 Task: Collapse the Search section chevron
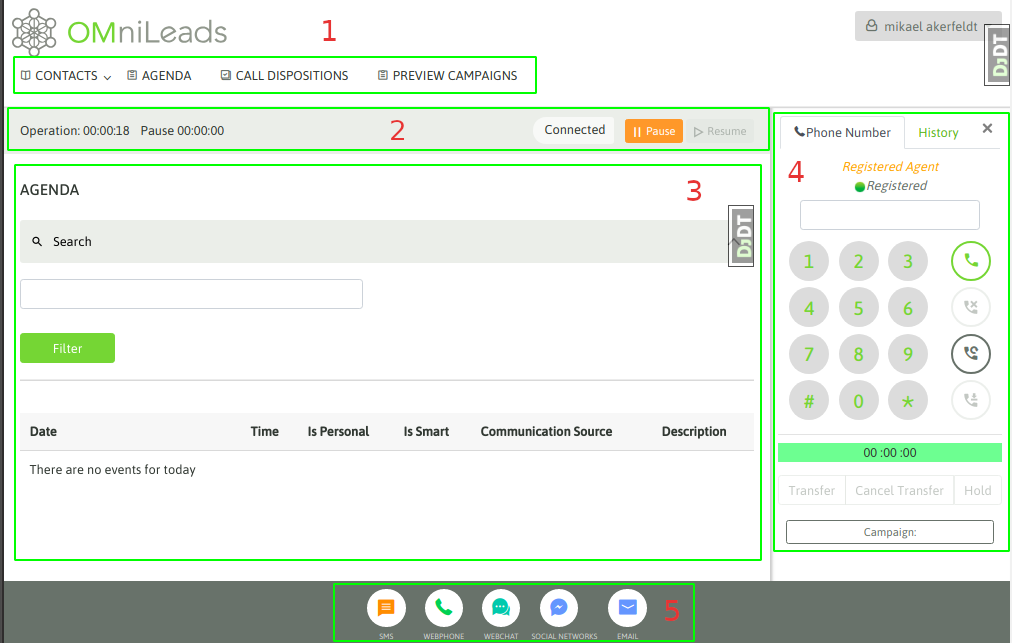click(734, 241)
